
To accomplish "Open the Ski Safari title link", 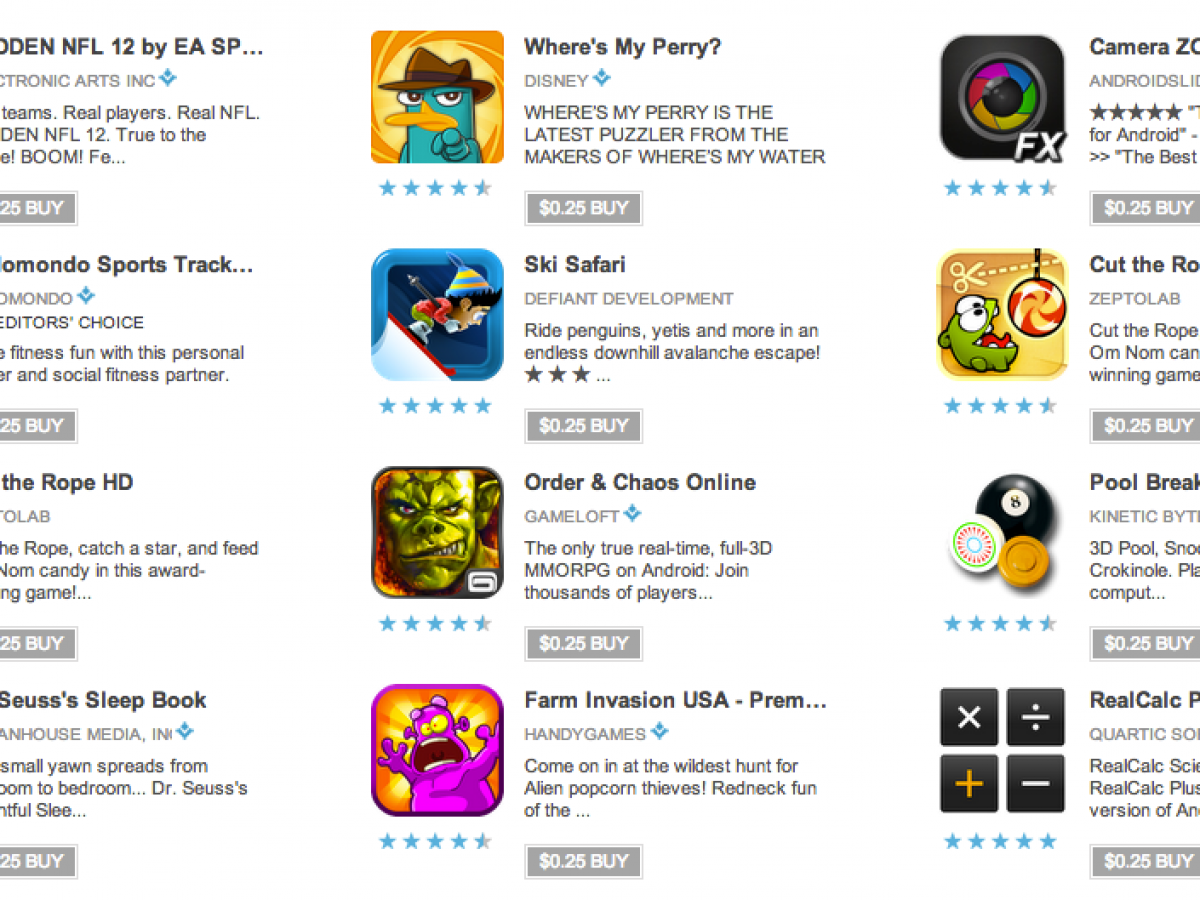I will [x=575, y=265].
